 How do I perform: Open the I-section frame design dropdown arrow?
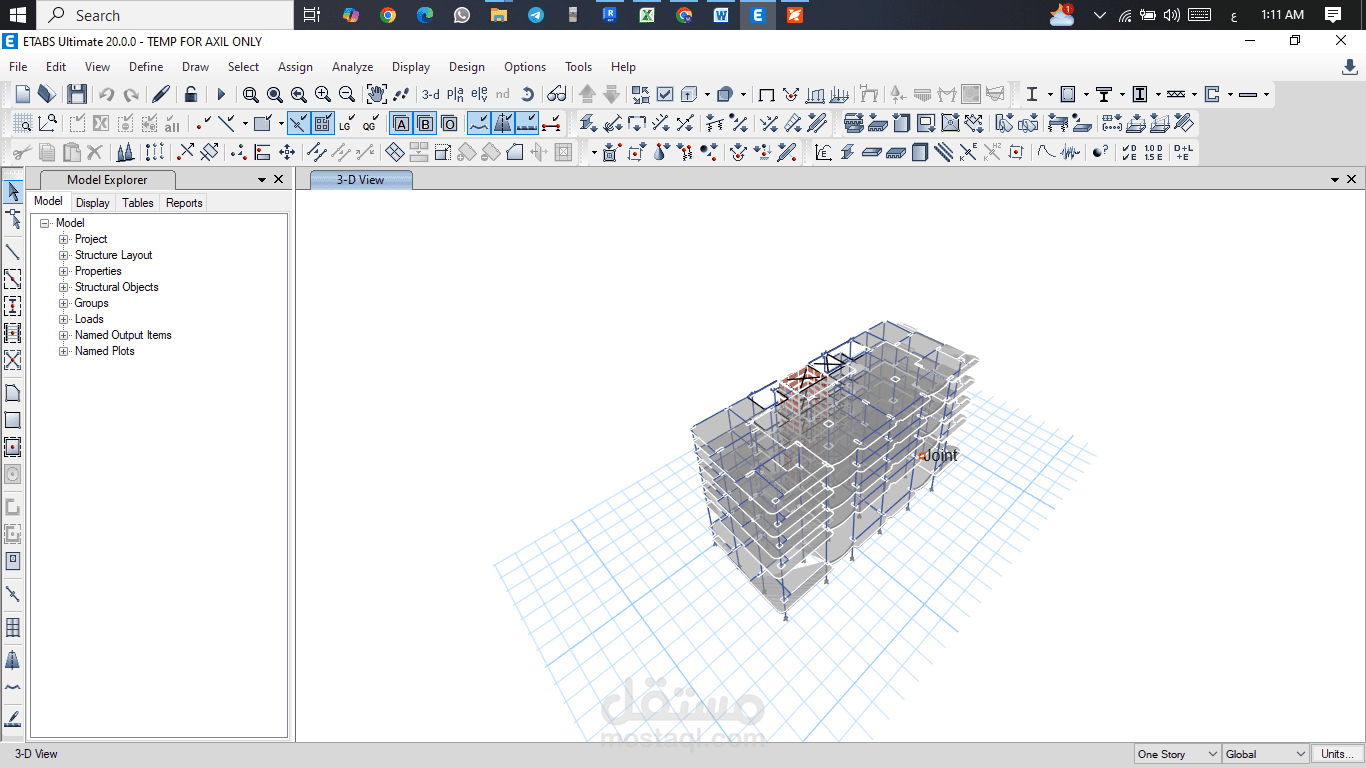pyautogui.click(x=1050, y=94)
